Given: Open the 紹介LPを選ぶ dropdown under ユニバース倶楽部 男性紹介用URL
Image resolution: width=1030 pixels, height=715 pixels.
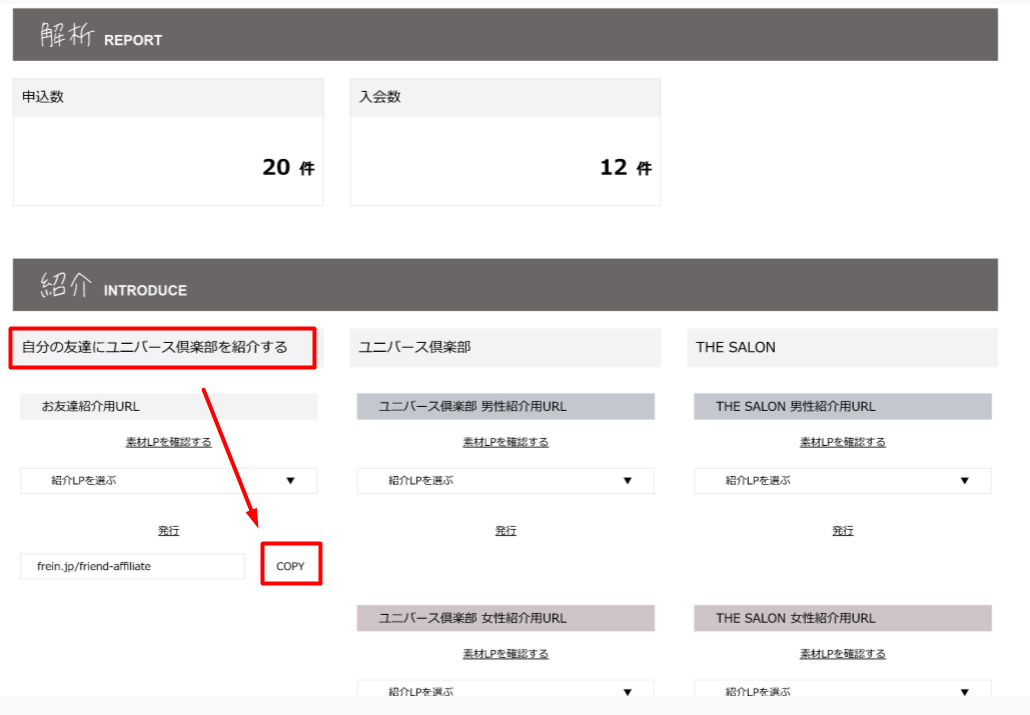Looking at the screenshot, I should [x=505, y=480].
